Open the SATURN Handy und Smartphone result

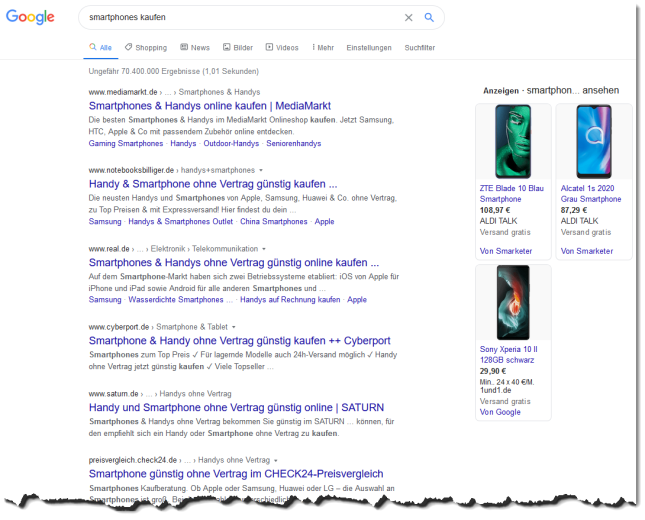pyautogui.click(x=236, y=407)
